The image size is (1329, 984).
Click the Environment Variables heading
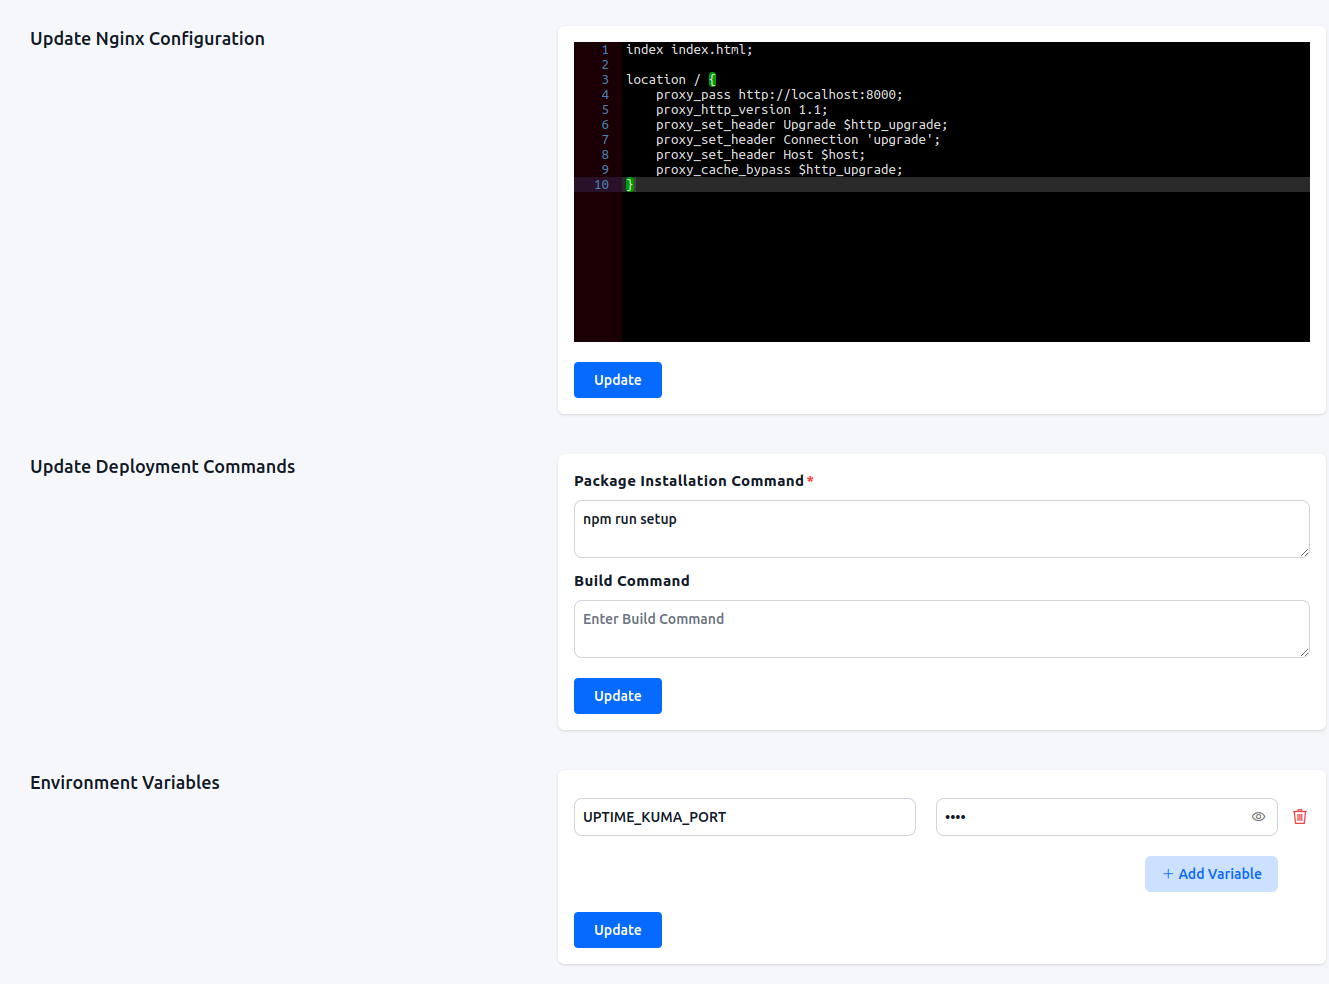[x=125, y=783]
